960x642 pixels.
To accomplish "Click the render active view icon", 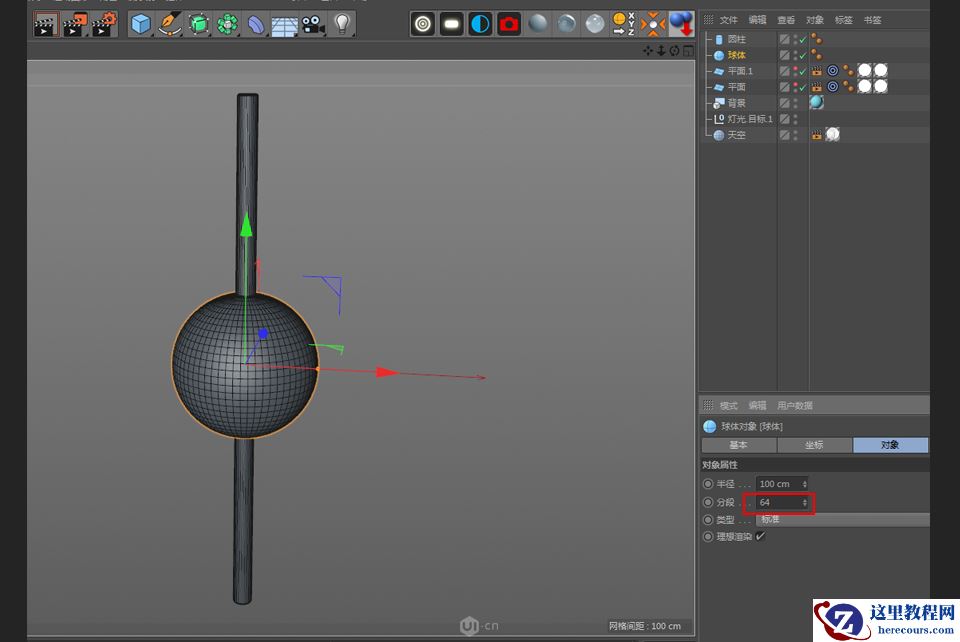I will coord(424,24).
